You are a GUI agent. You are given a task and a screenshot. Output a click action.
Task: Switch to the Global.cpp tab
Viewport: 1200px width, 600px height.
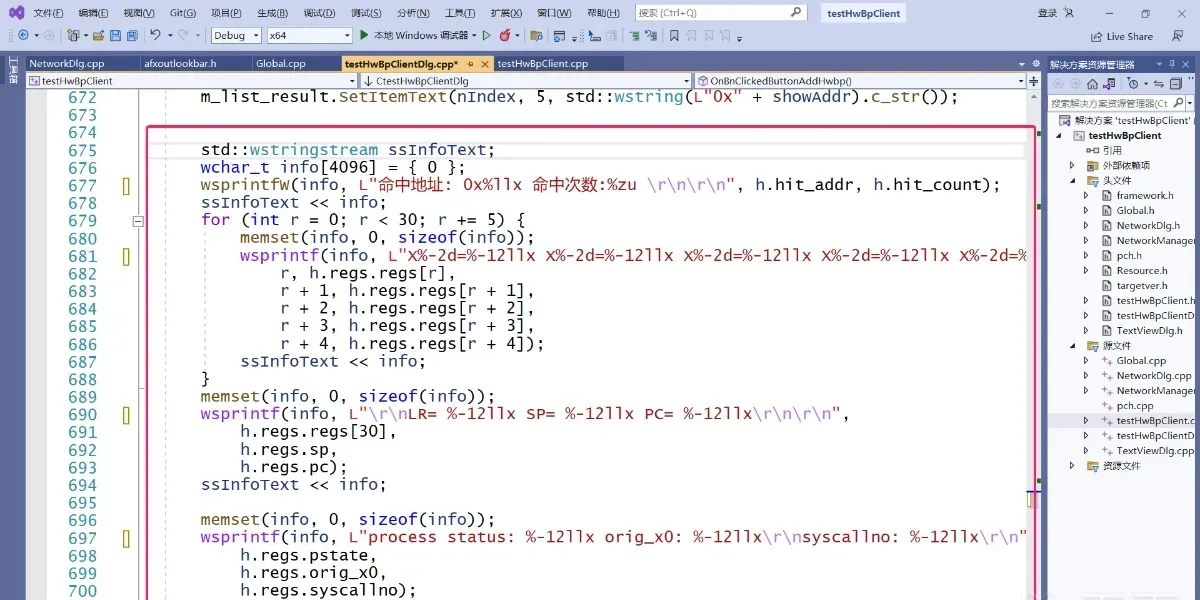(280, 63)
